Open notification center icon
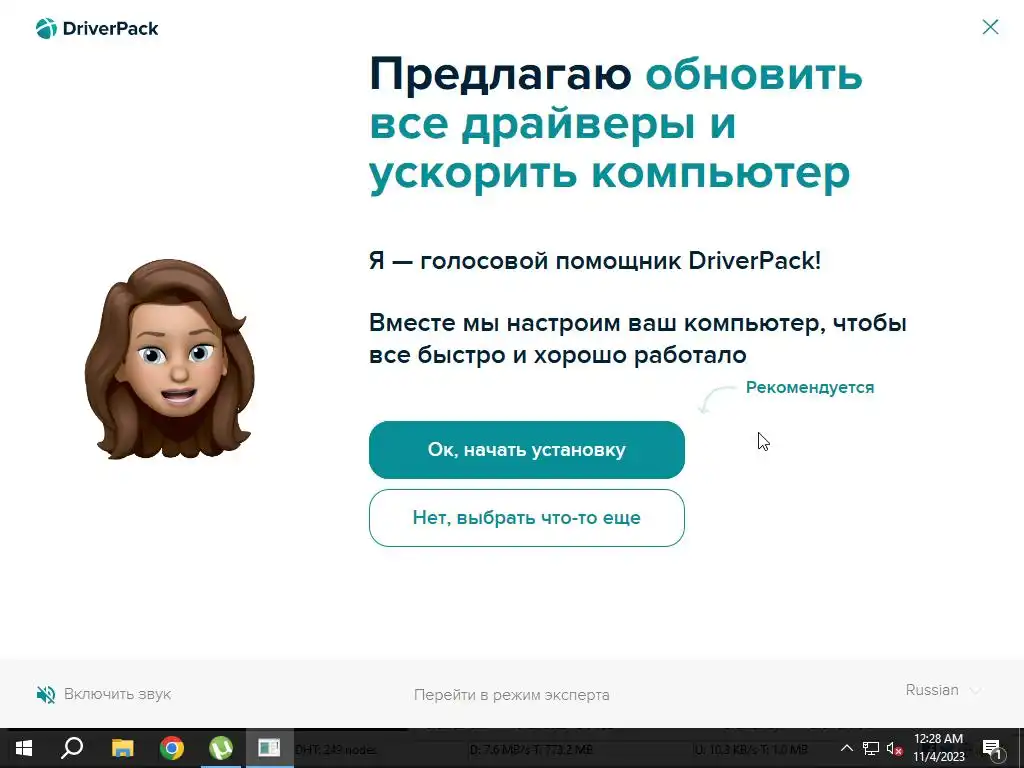Screen dimensions: 1024x768 992,748
